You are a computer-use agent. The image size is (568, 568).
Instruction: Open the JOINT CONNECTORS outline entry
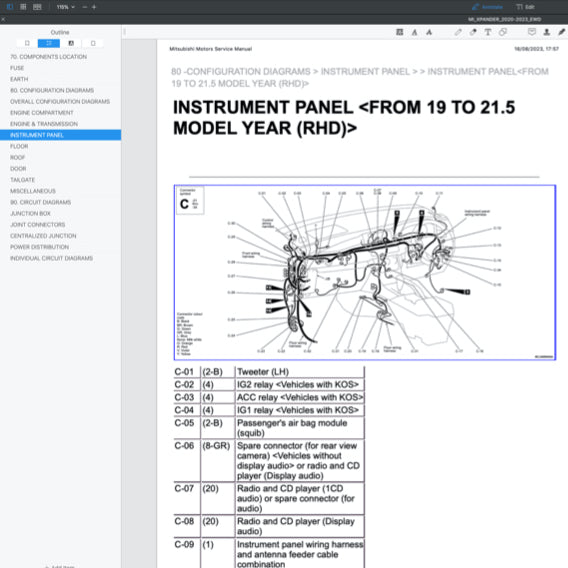[x=38, y=225]
